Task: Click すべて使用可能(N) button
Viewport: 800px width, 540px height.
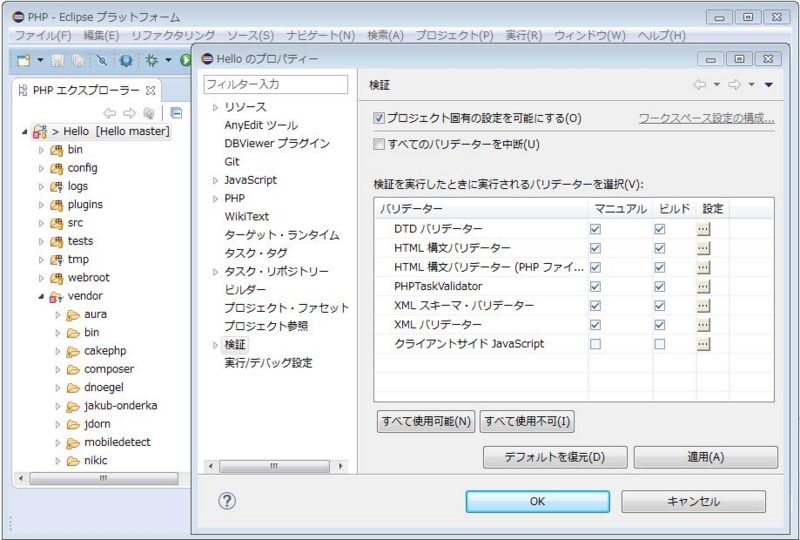Action: (x=426, y=422)
